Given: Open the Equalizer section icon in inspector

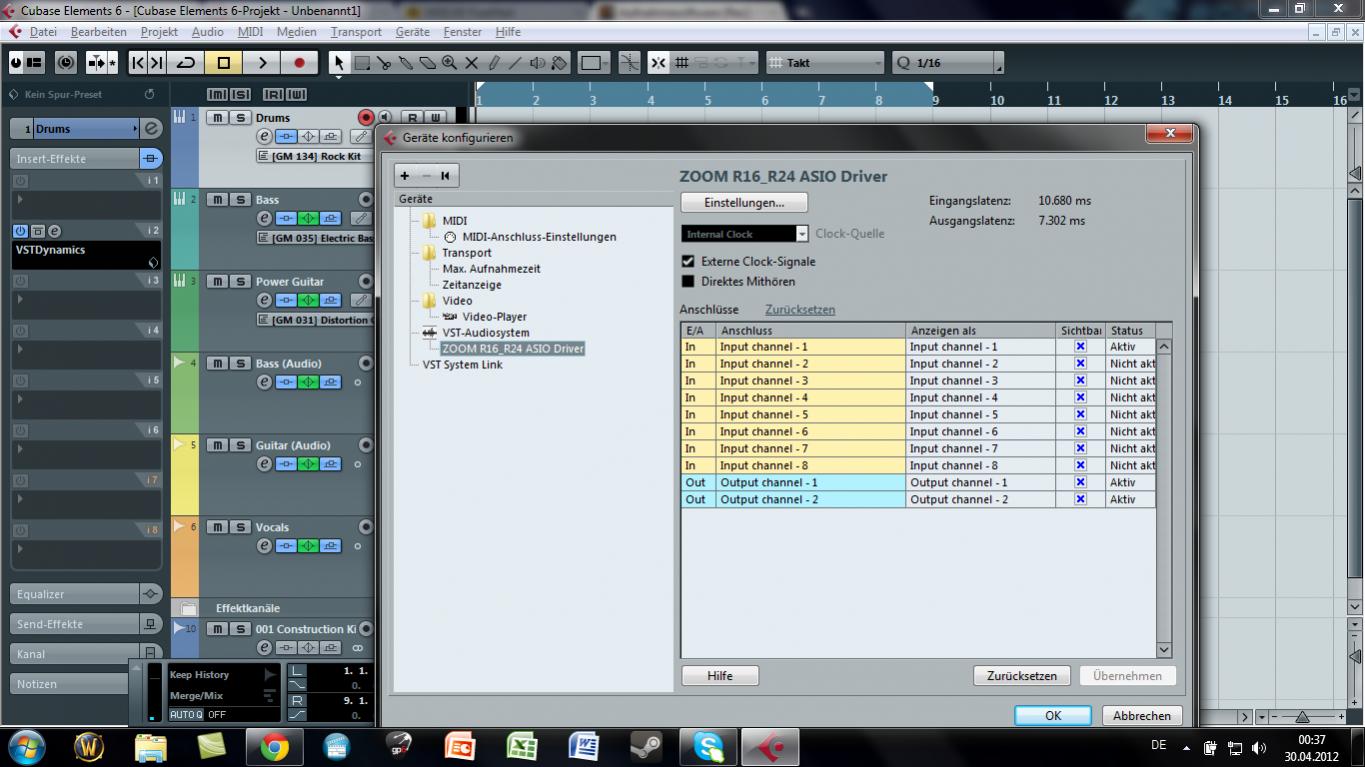Looking at the screenshot, I should pyautogui.click(x=150, y=594).
